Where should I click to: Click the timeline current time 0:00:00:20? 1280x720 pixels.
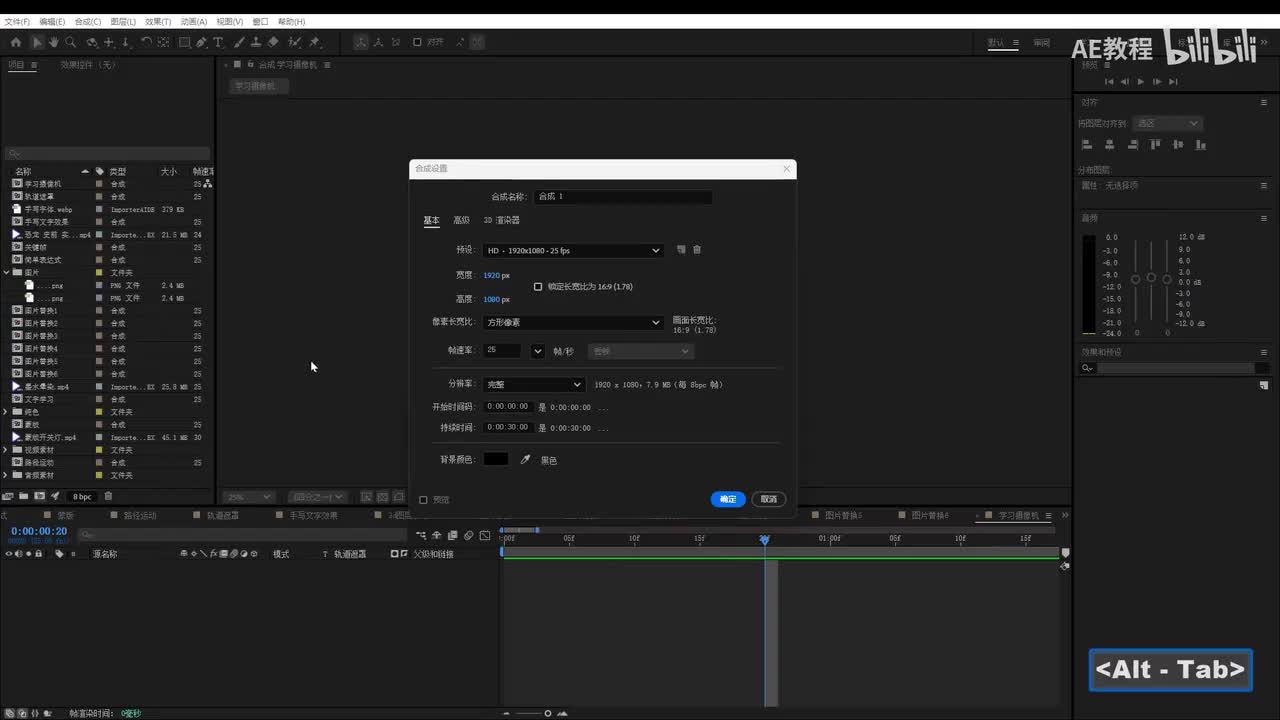[x=39, y=532]
